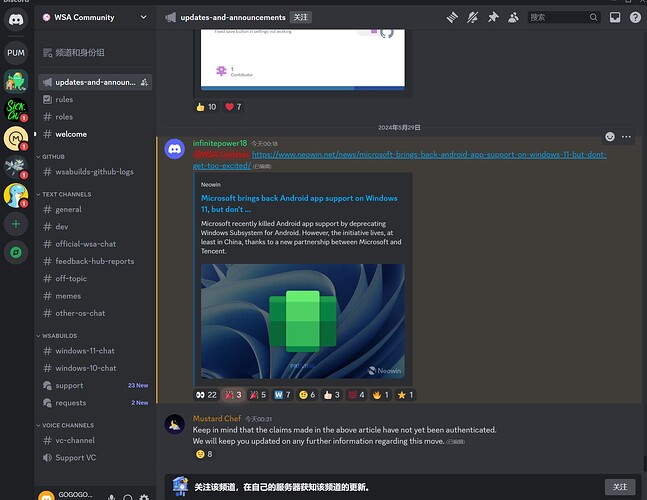Viewport: 647px width, 500px height.
Task: Open inbox icon in header
Action: (x=615, y=17)
